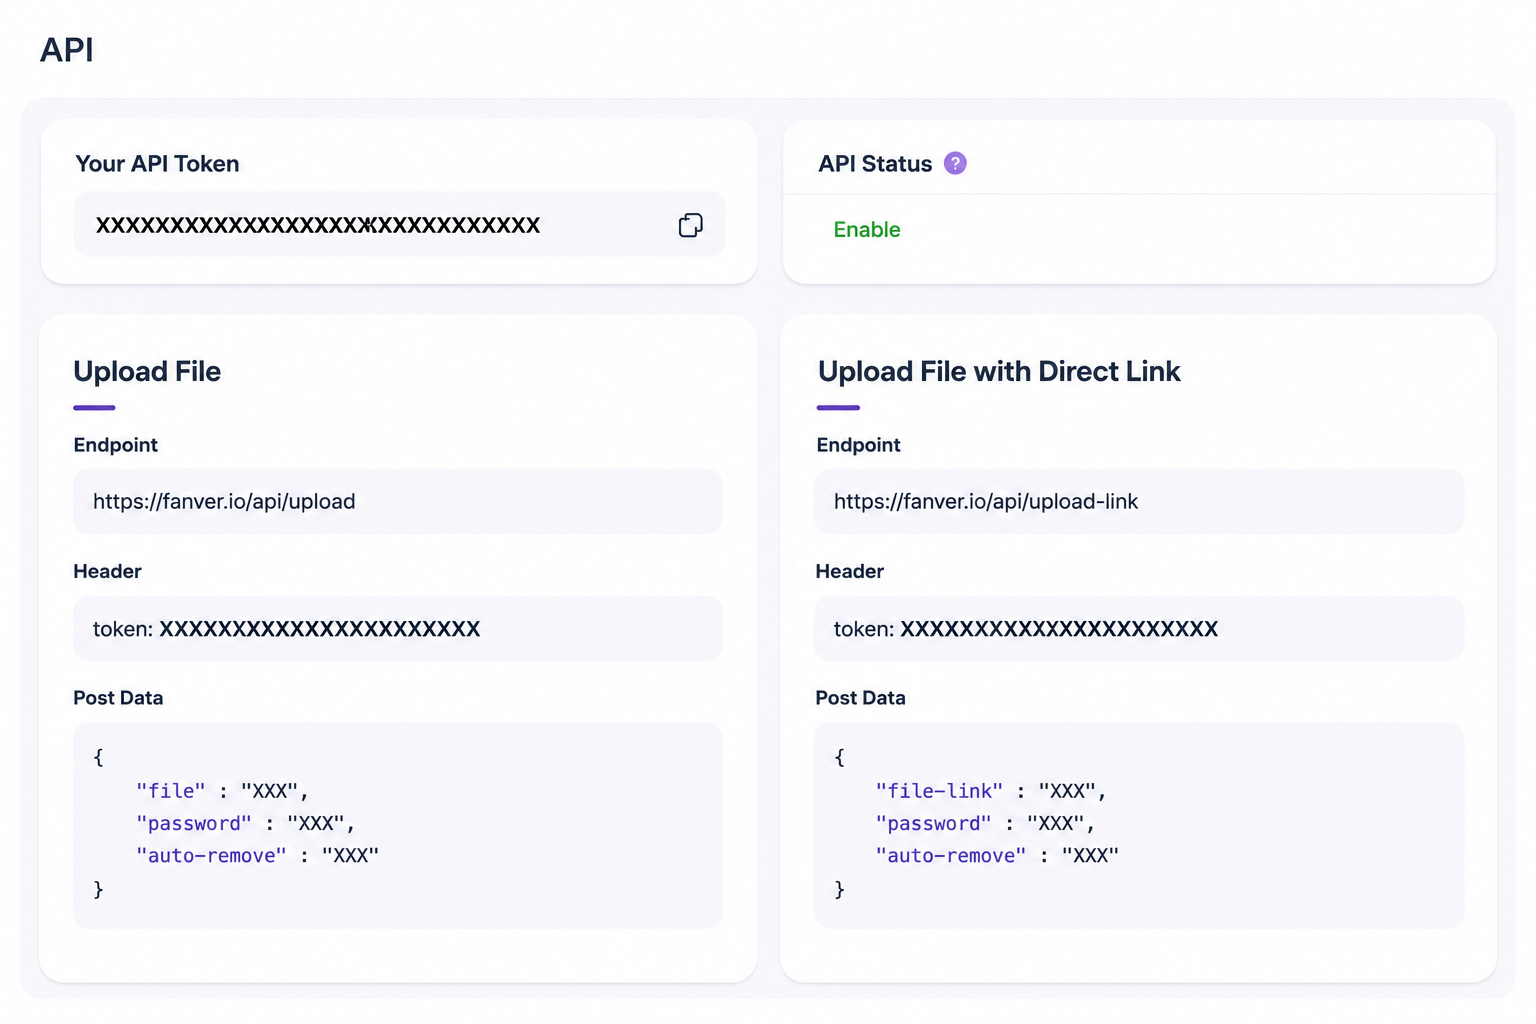Select the API token field
Viewport: 1536px width, 1024px height.
(399, 224)
